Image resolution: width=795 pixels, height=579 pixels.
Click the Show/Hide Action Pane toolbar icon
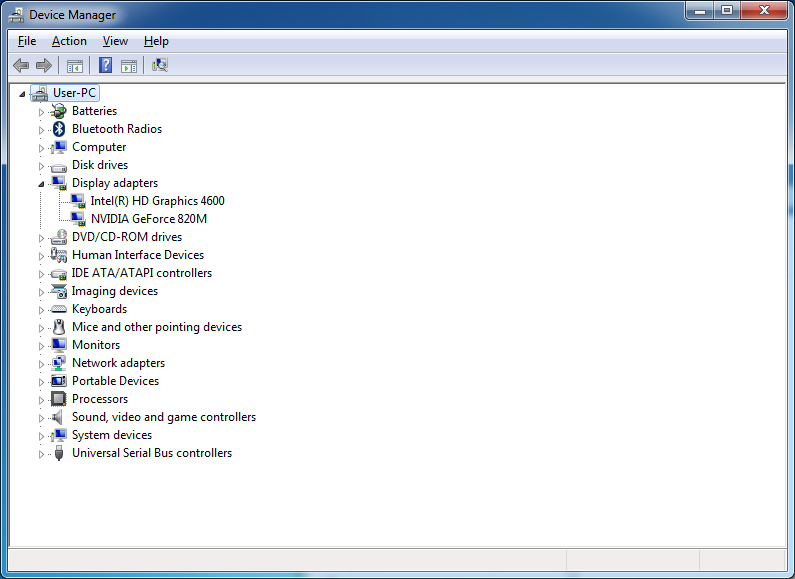[129, 66]
